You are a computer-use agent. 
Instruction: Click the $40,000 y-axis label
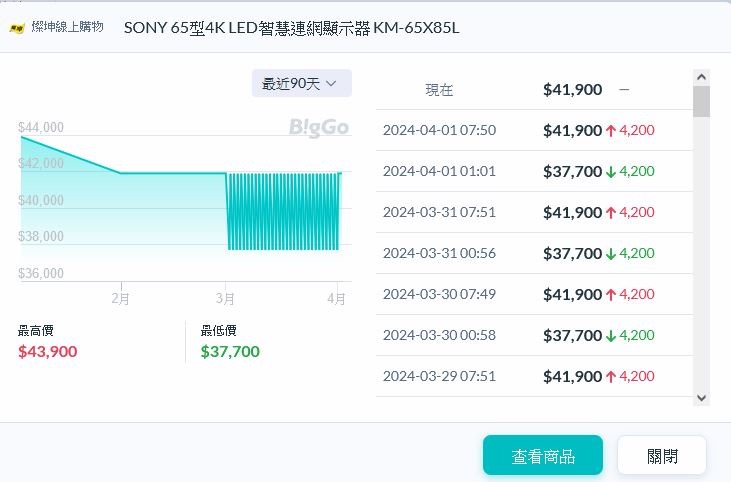[x=41, y=200]
